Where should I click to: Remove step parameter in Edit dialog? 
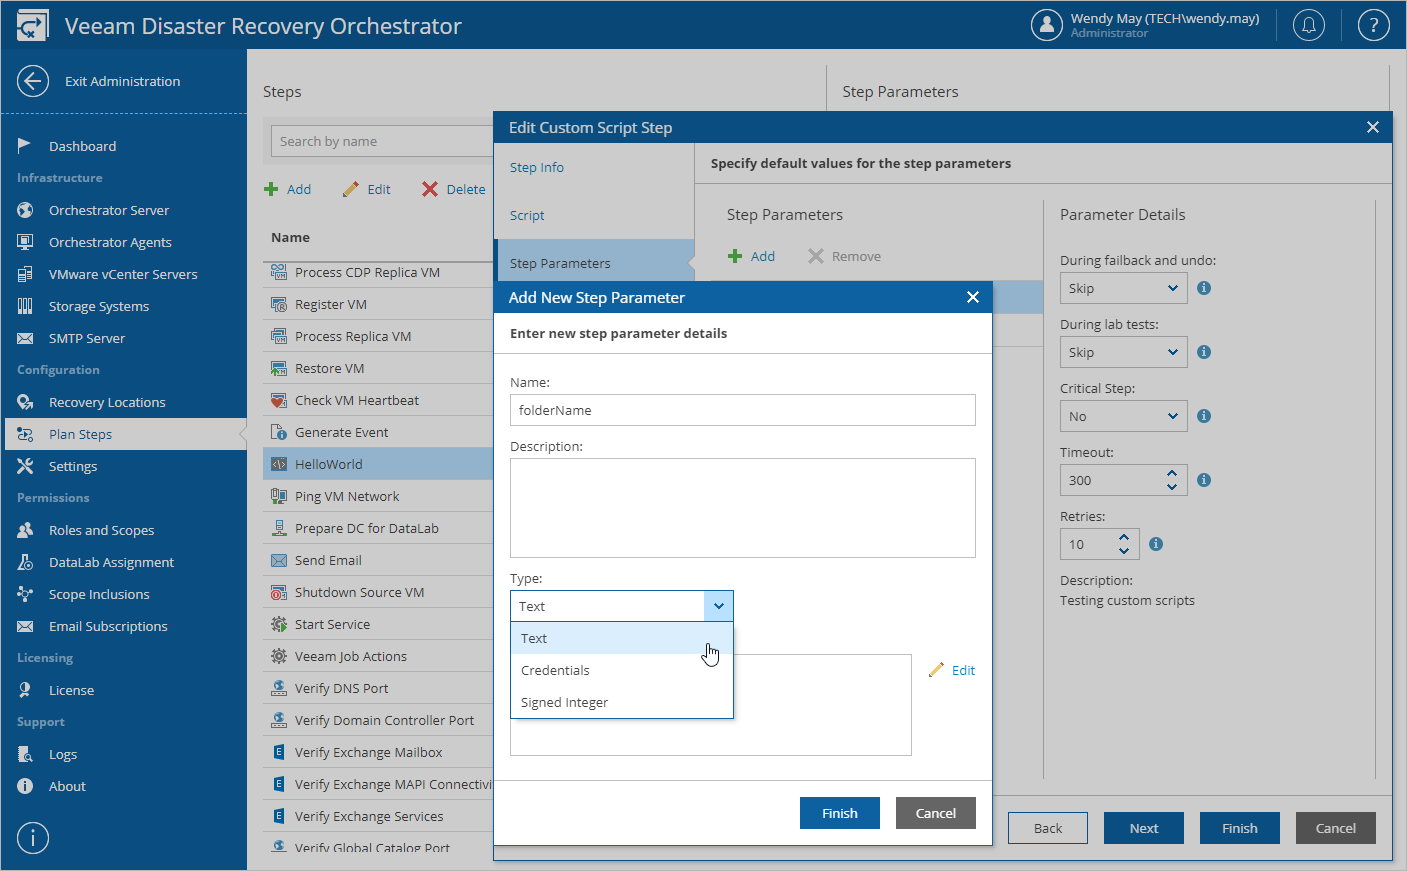[845, 256]
